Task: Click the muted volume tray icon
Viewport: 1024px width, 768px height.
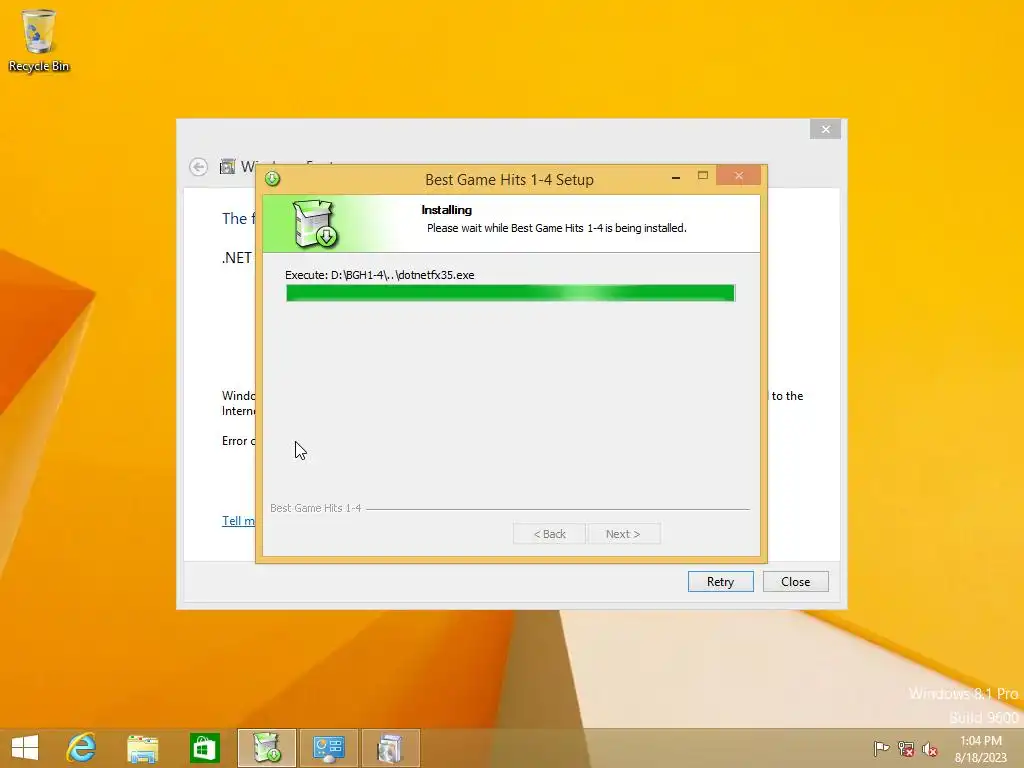Action: 930,748
